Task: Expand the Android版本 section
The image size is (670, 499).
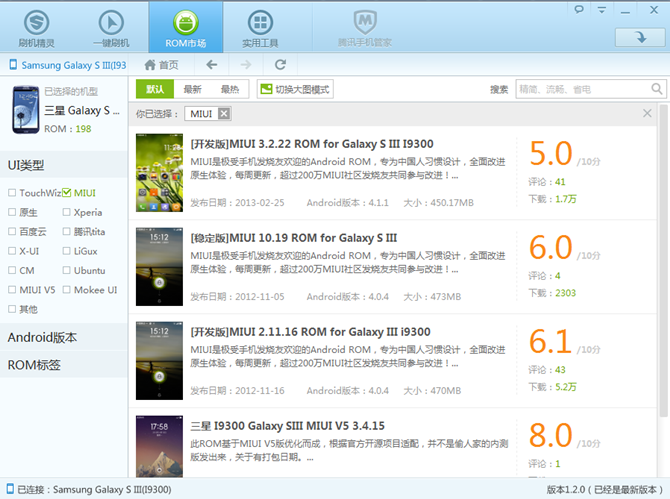Action: click(64, 338)
